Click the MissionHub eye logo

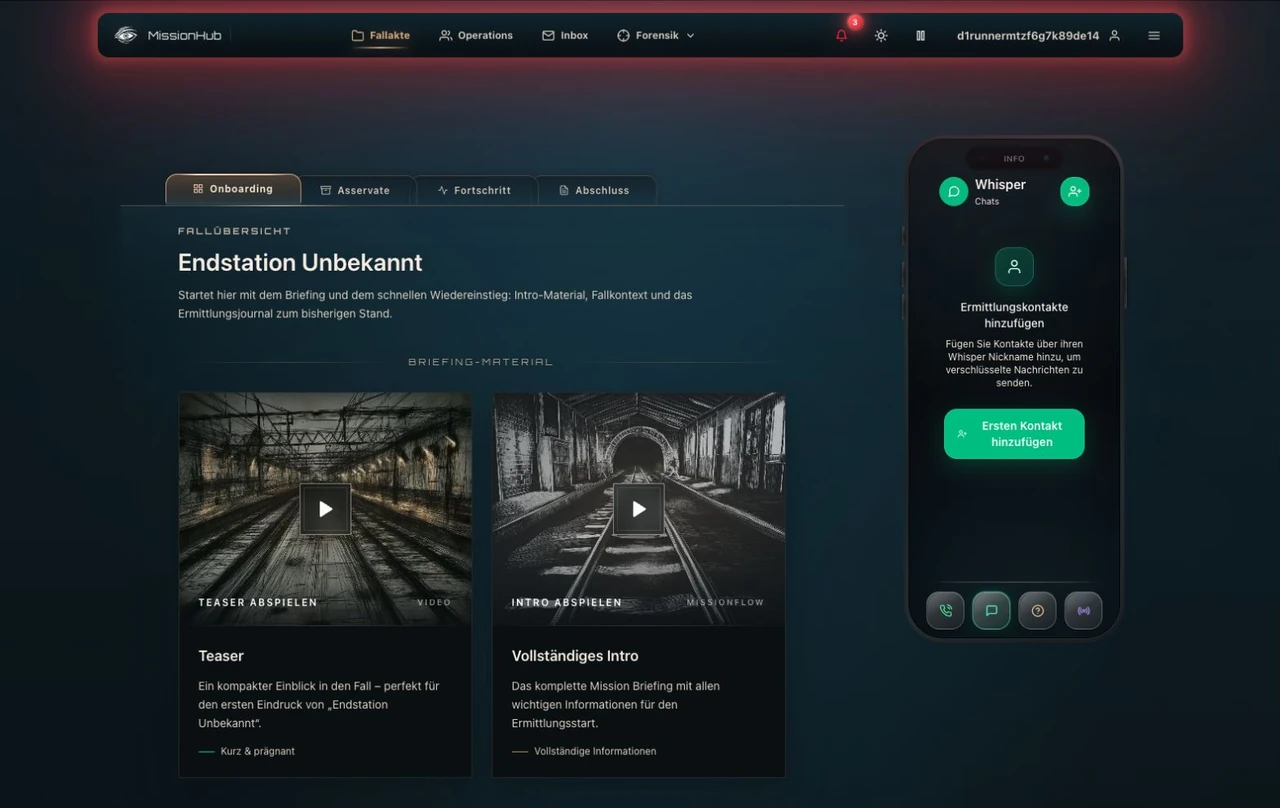tap(125, 35)
